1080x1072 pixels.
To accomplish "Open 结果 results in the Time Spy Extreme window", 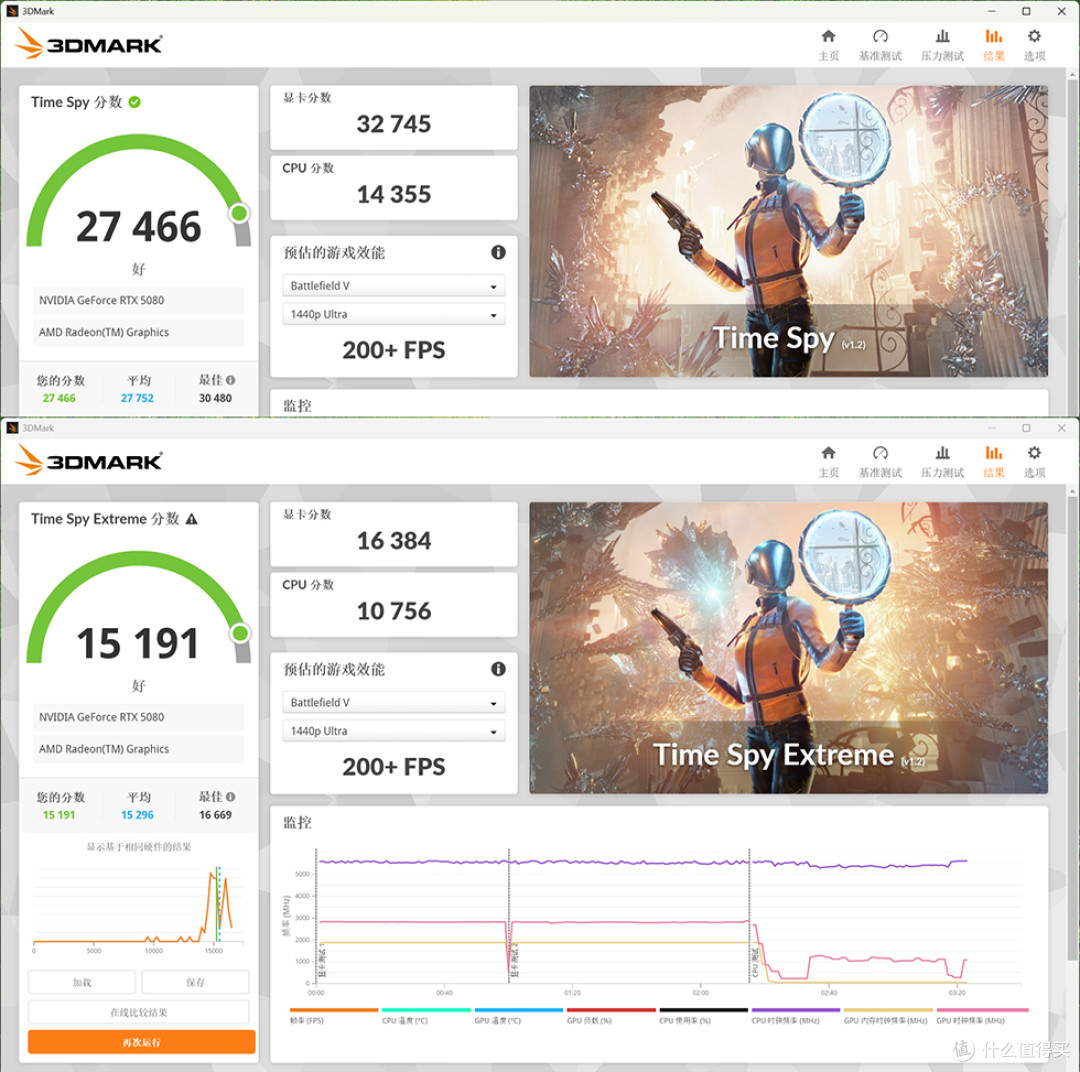I will tap(993, 462).
